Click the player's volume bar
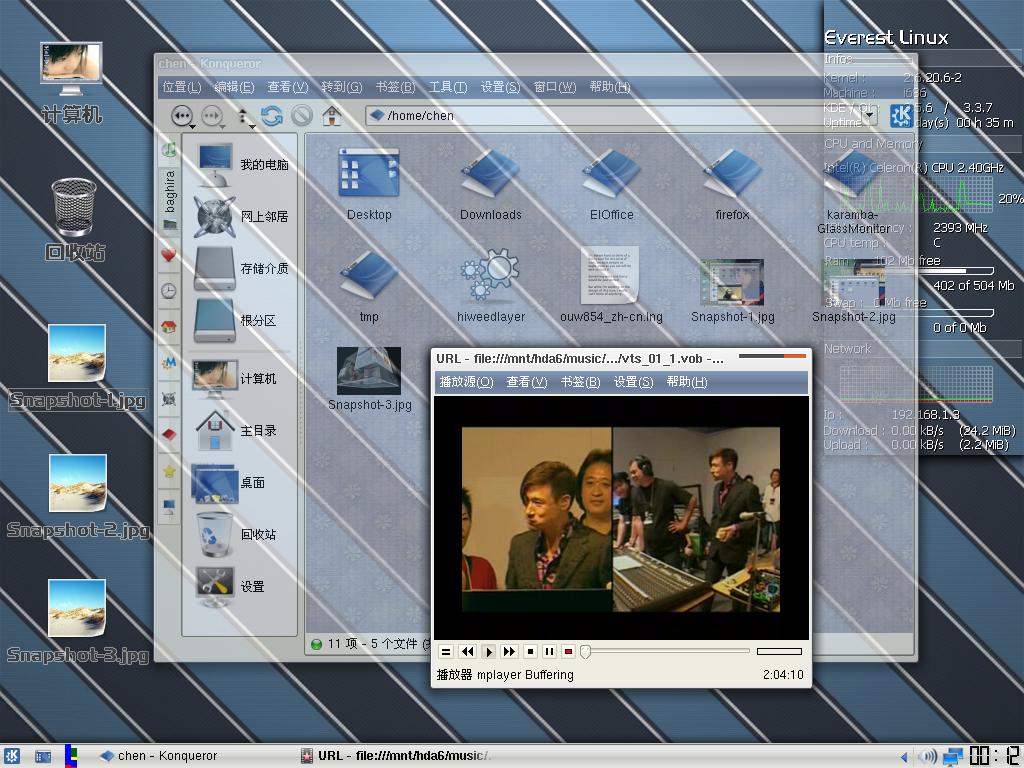 pyautogui.click(x=779, y=651)
